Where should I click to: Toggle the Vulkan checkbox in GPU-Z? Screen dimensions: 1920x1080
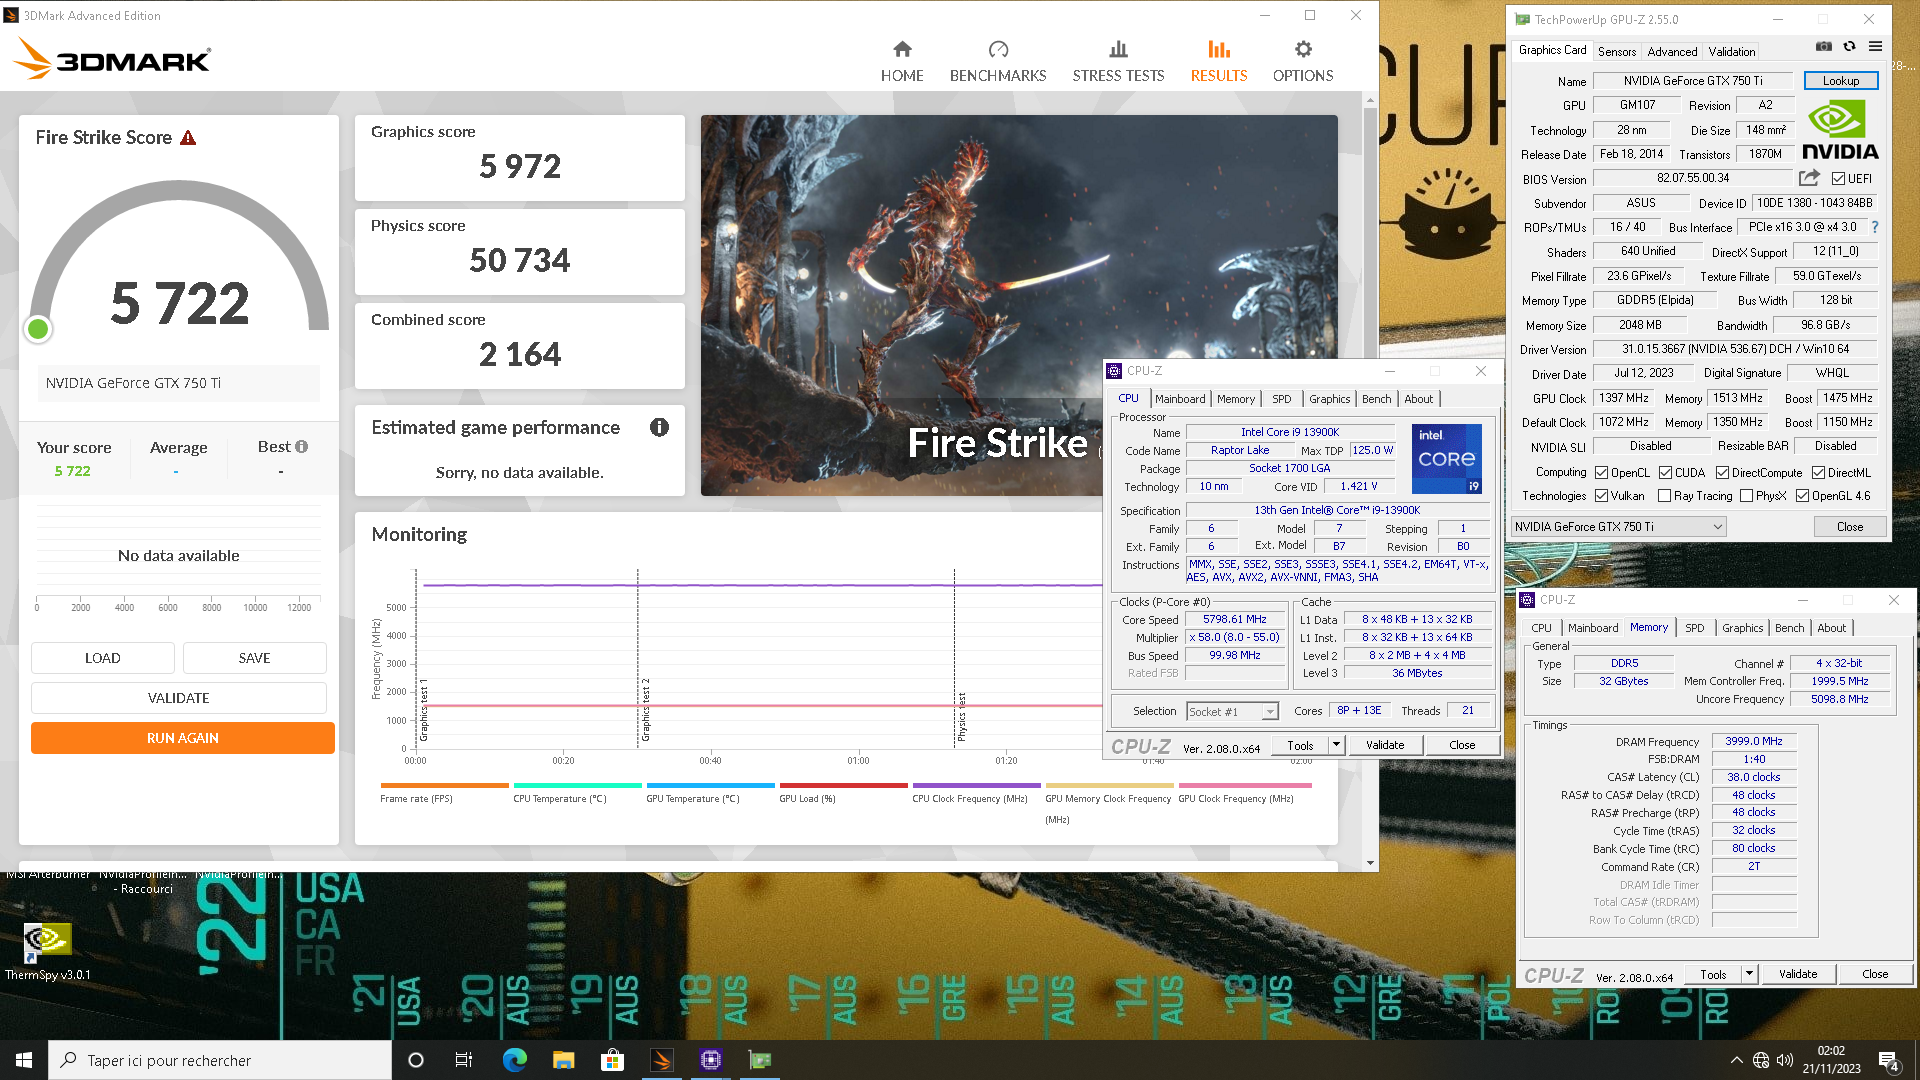1601,496
